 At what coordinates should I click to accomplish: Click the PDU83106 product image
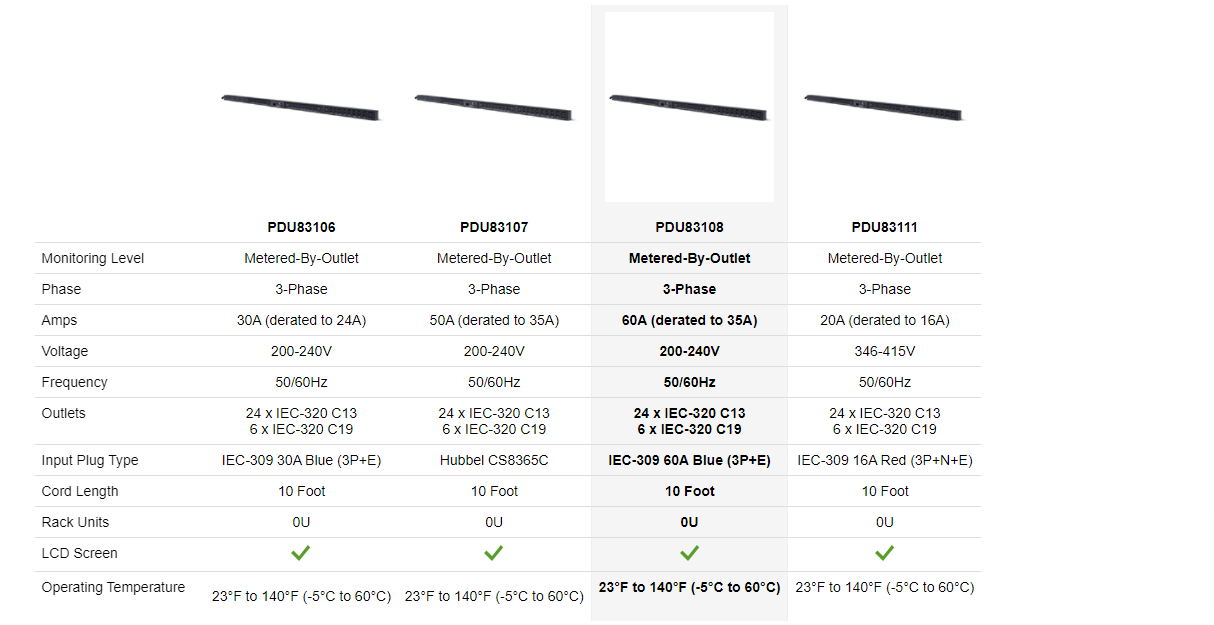click(301, 105)
